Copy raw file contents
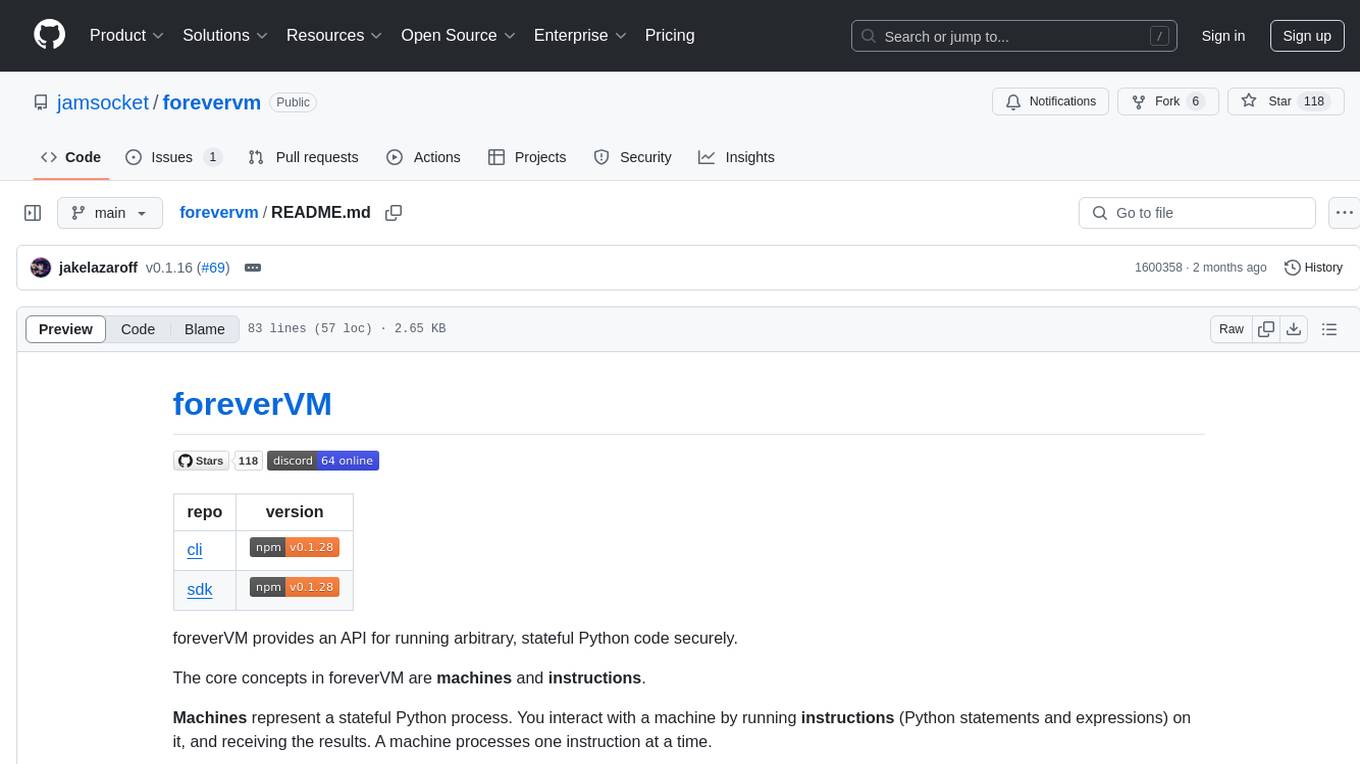1360x764 pixels. [1266, 329]
